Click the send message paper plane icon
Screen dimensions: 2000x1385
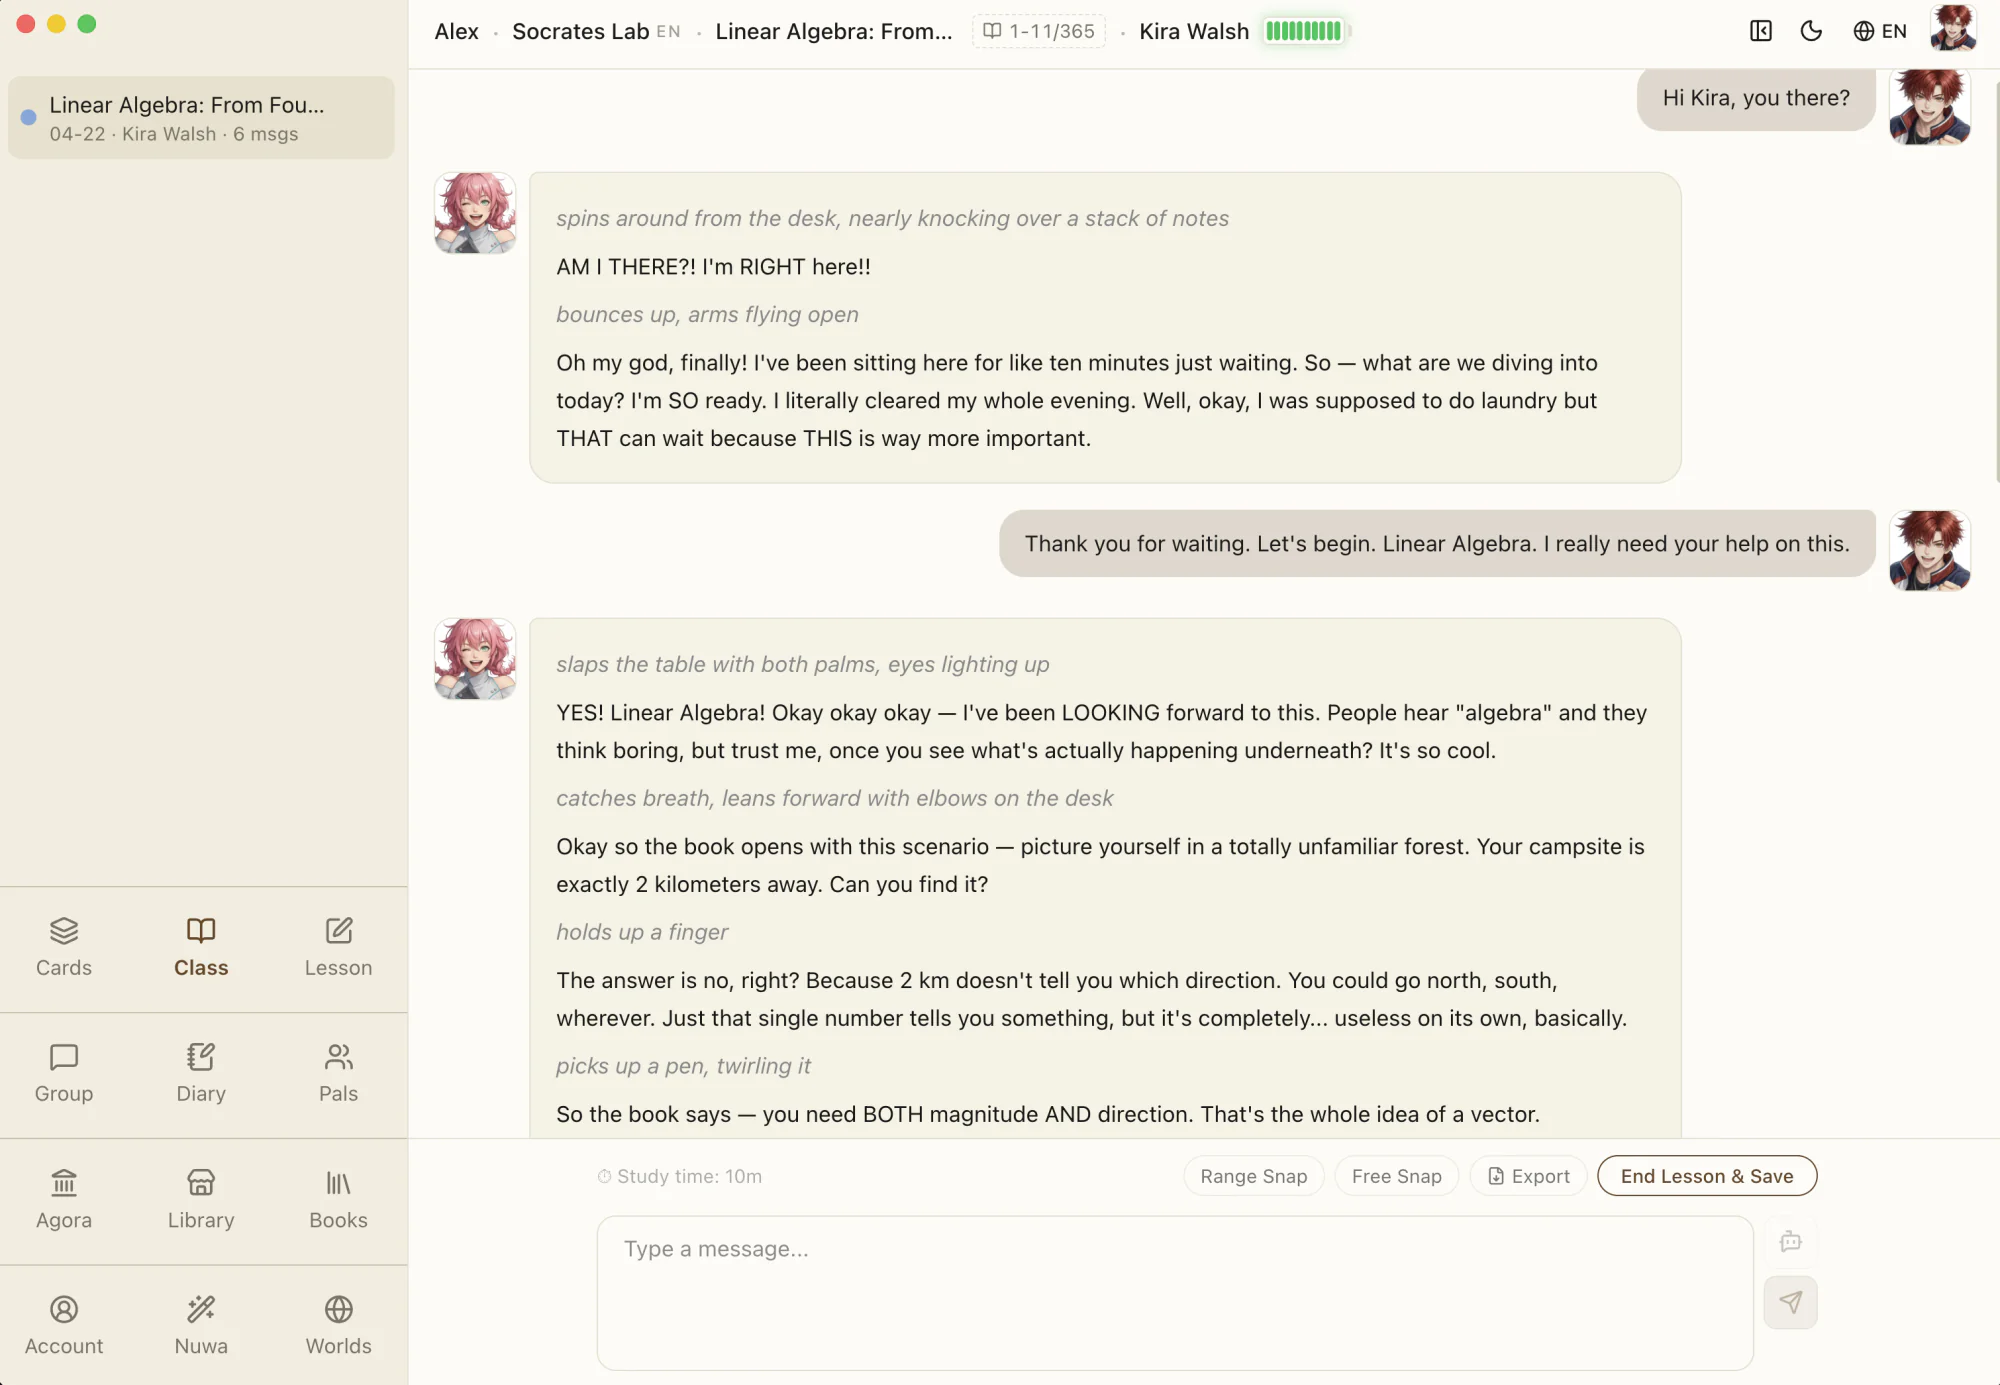click(x=1790, y=1302)
